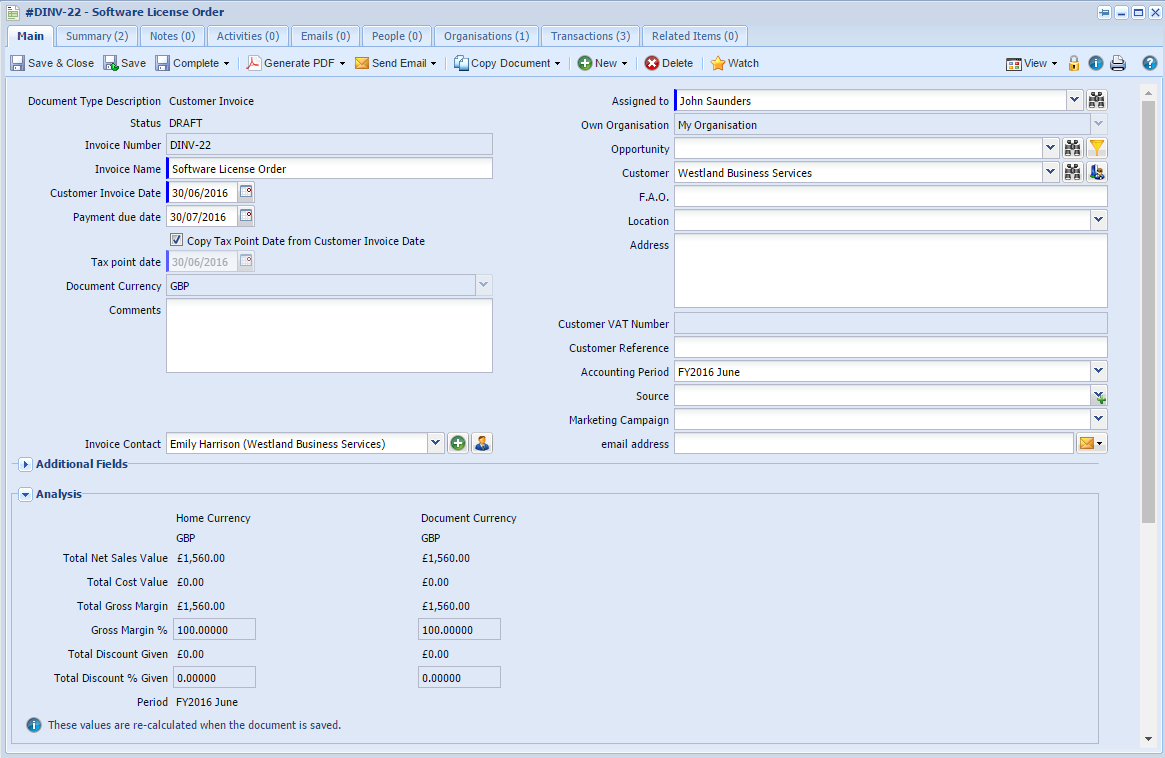Click the document icon in the title bar
Viewport: 1165px width, 758px height.
(13, 12)
